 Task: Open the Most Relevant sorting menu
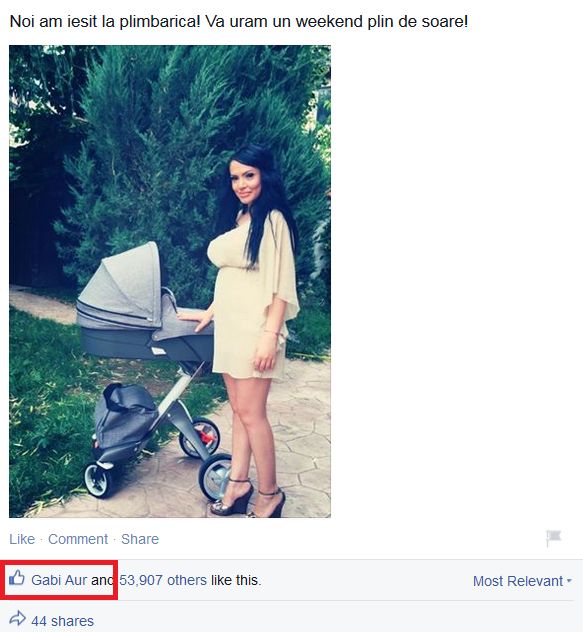pyautogui.click(x=522, y=581)
